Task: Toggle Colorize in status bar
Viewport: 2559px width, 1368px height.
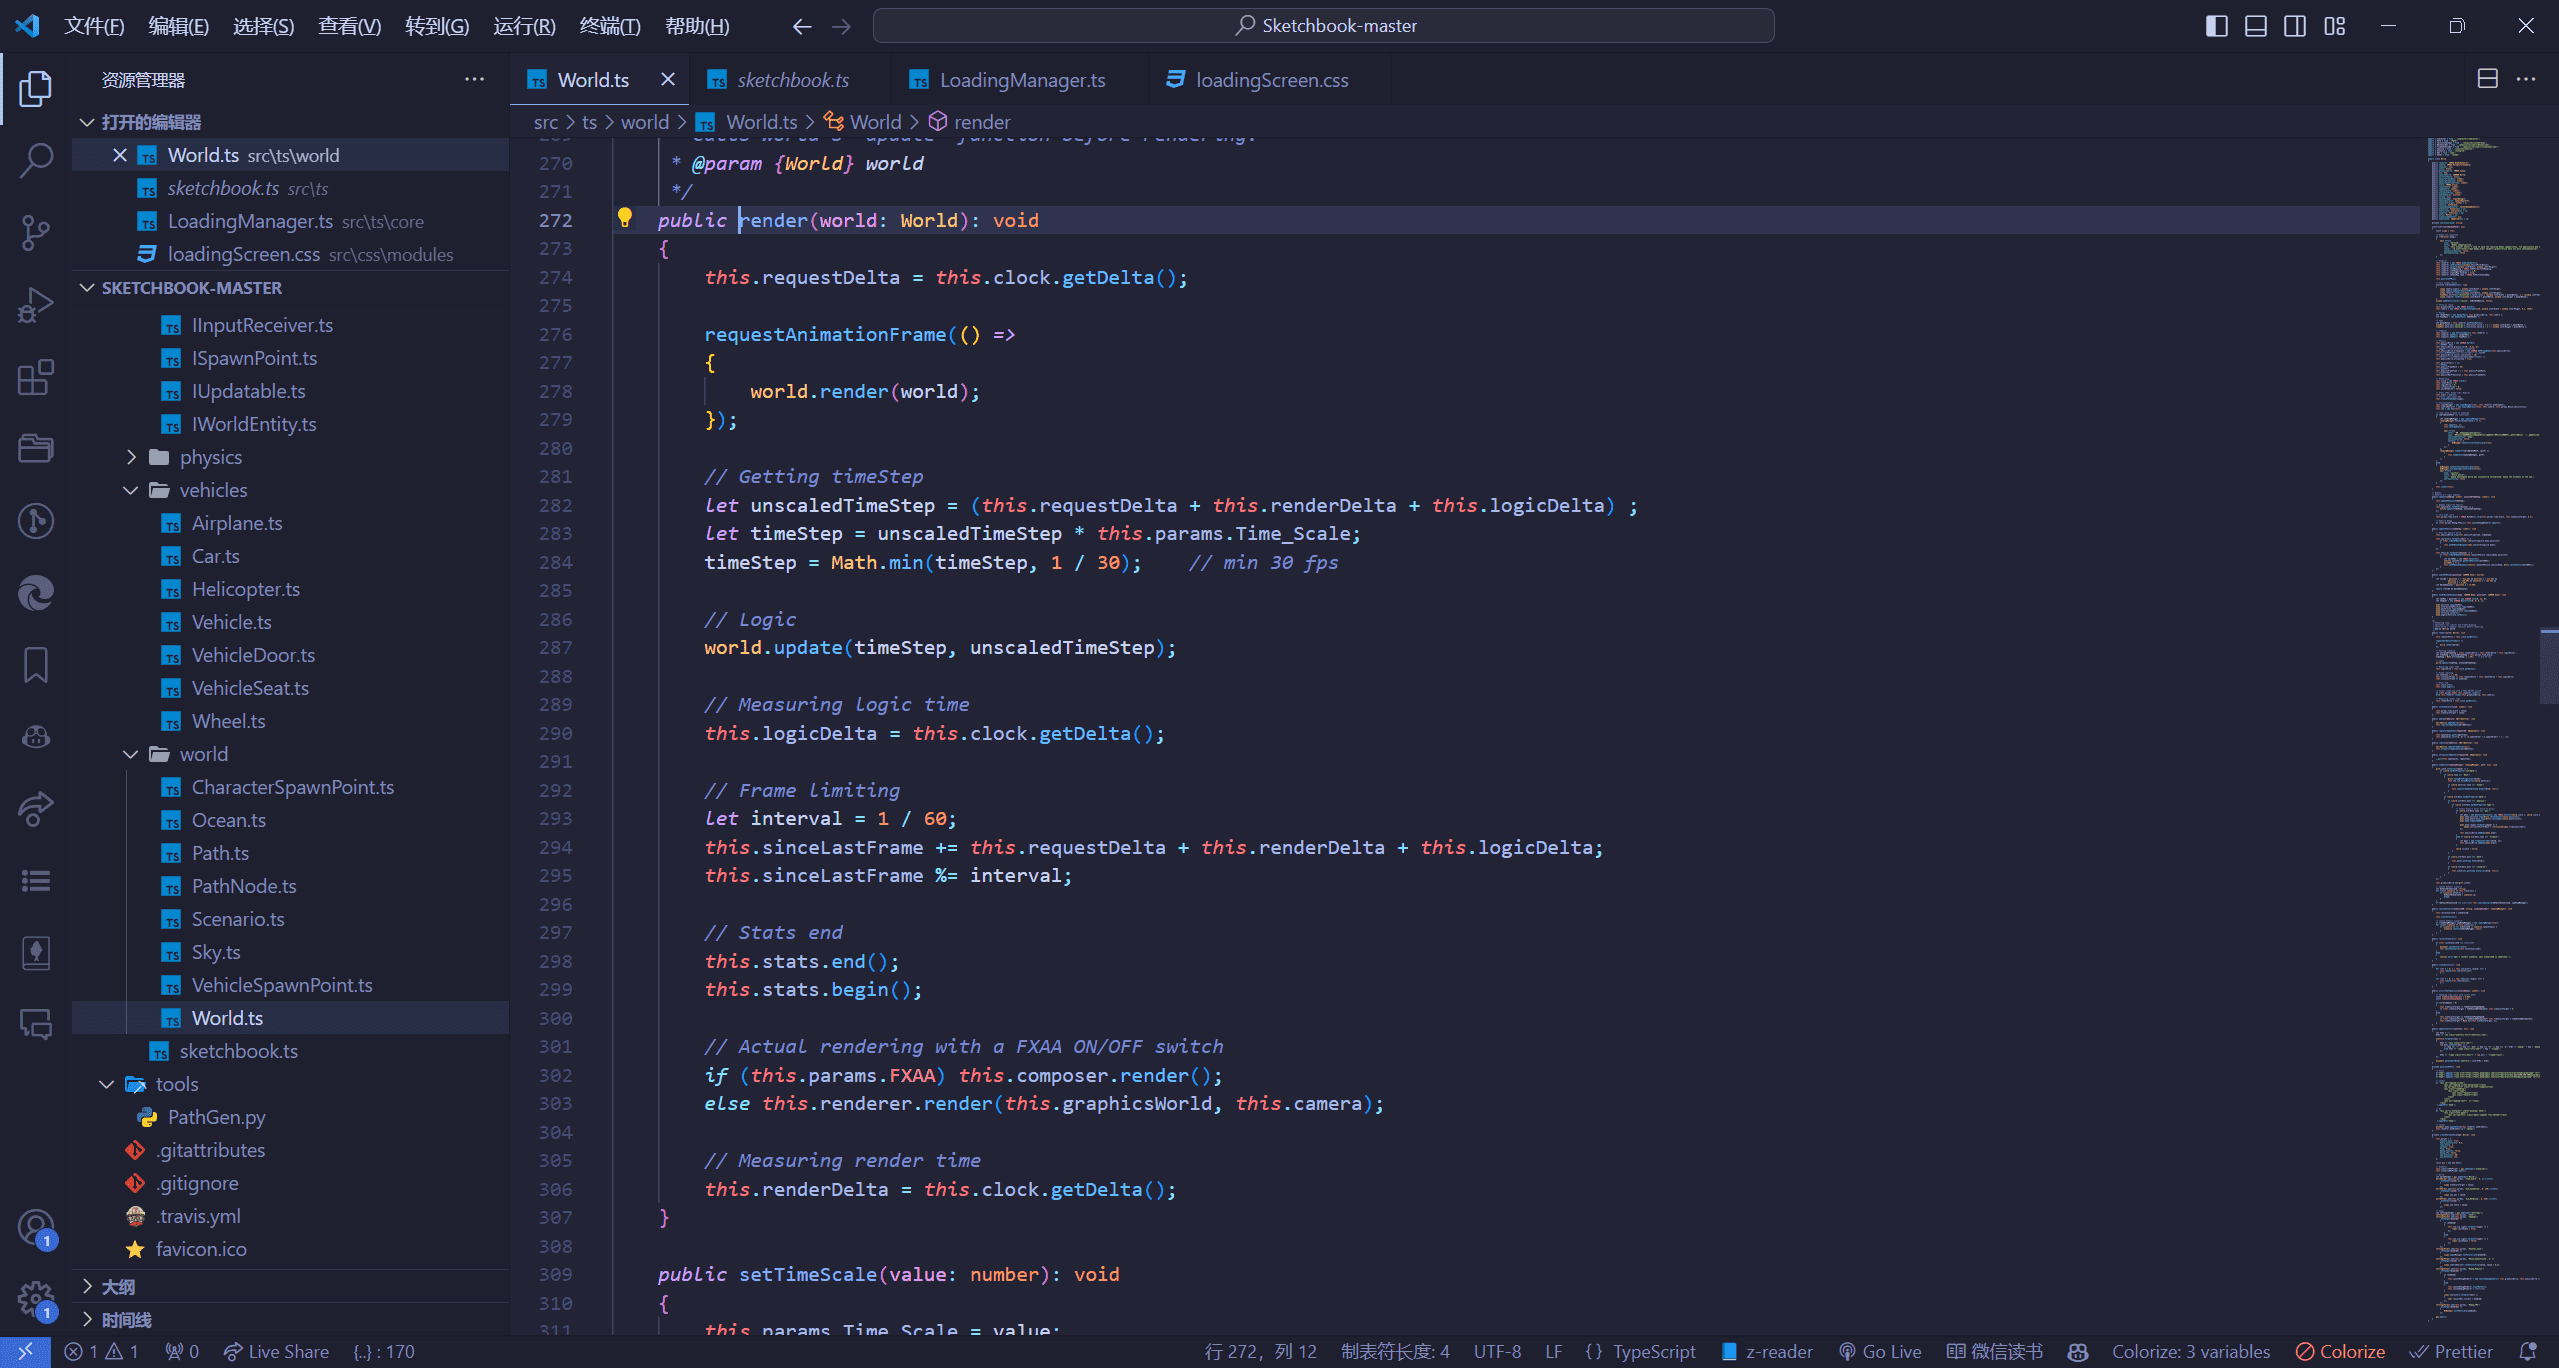Action: click(x=2340, y=1352)
